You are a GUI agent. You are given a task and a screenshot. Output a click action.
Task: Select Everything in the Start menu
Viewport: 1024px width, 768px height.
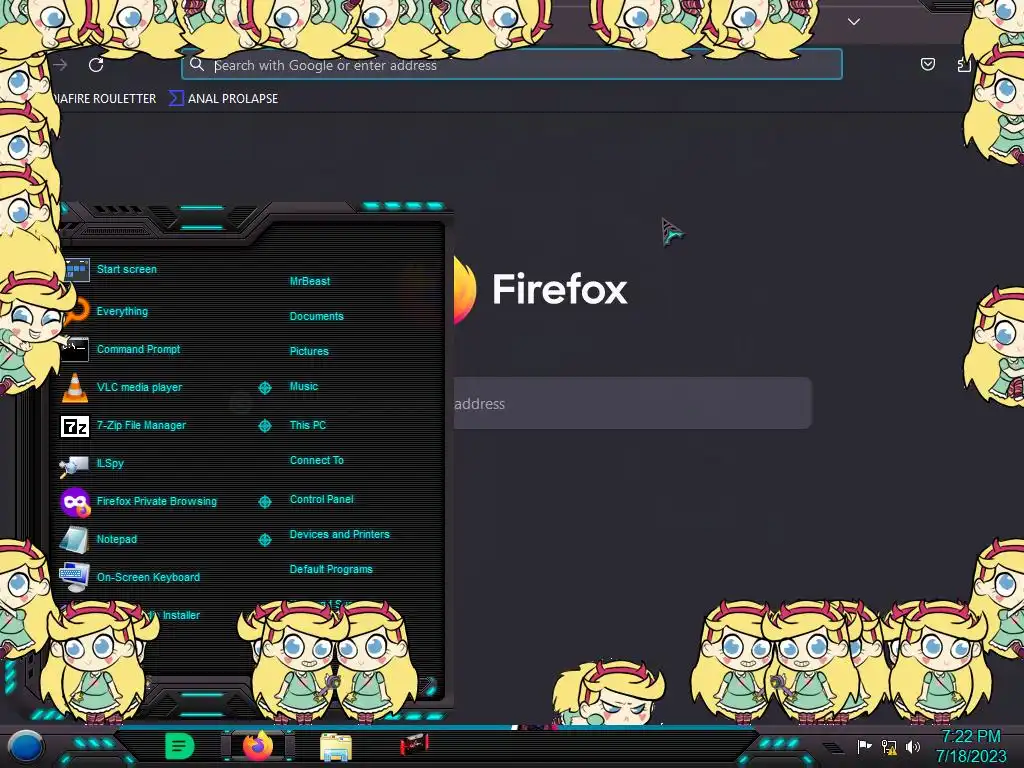122,311
